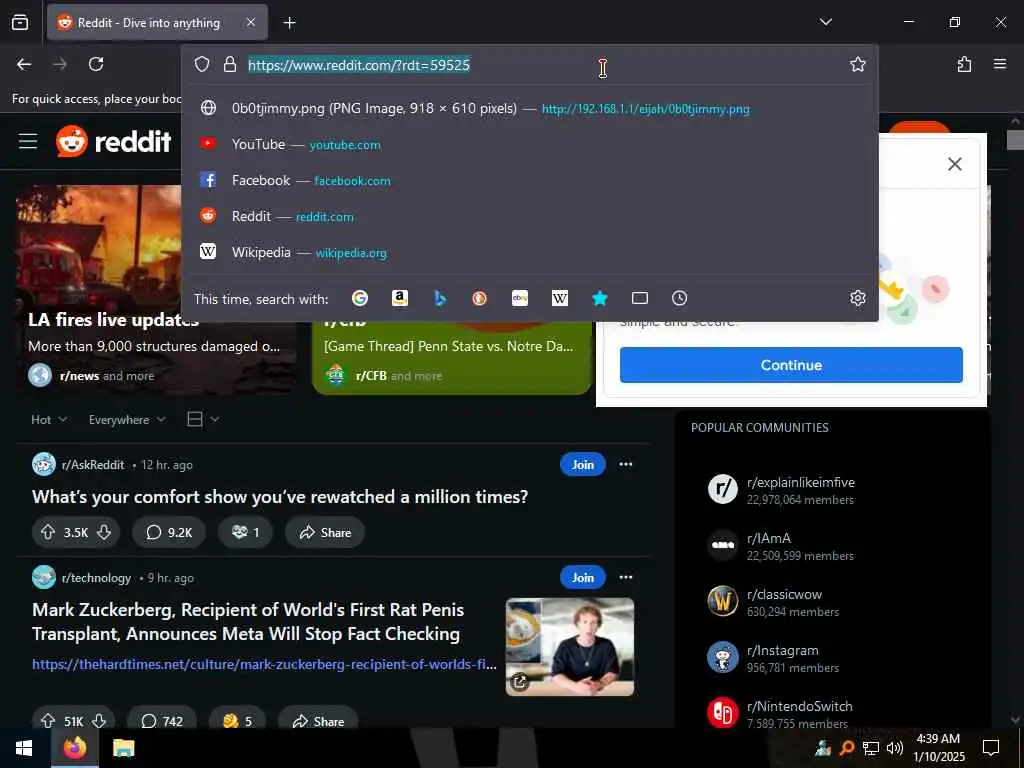
Task: Choose the Facebook suggestion
Action: pos(529,180)
